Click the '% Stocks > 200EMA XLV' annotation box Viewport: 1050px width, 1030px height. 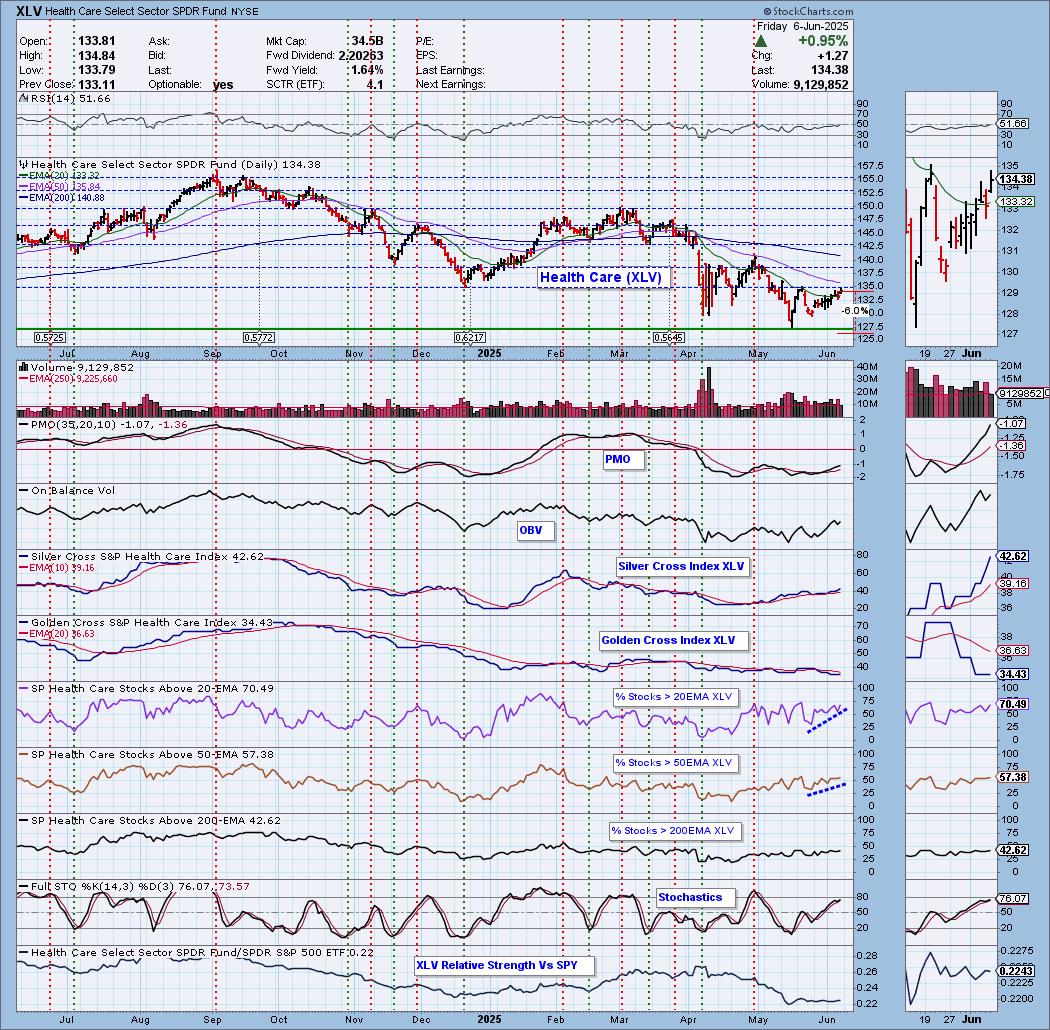pyautogui.click(x=674, y=831)
